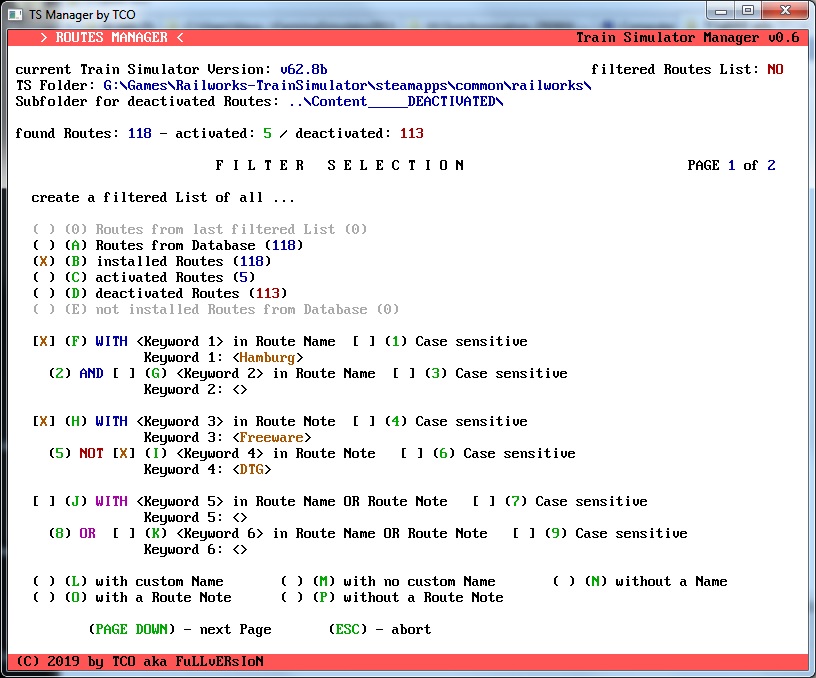Click Train Simulator Manager v0.6 label
Screen dimensions: 816x678
pyautogui.click(x=687, y=37)
